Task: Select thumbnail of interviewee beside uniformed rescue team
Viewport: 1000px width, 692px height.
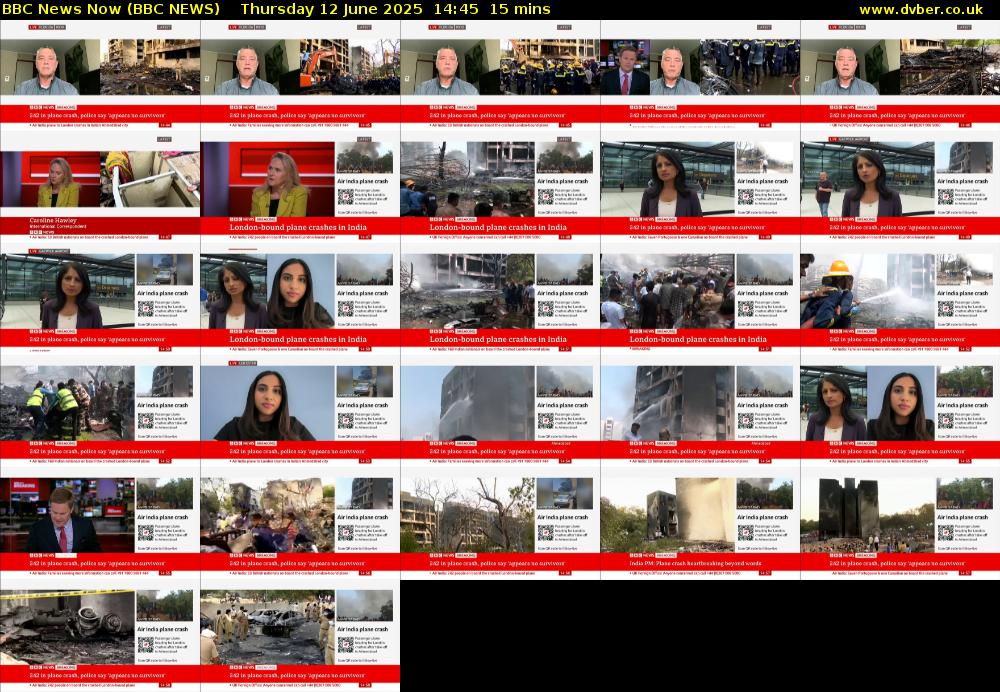Action: (500, 75)
